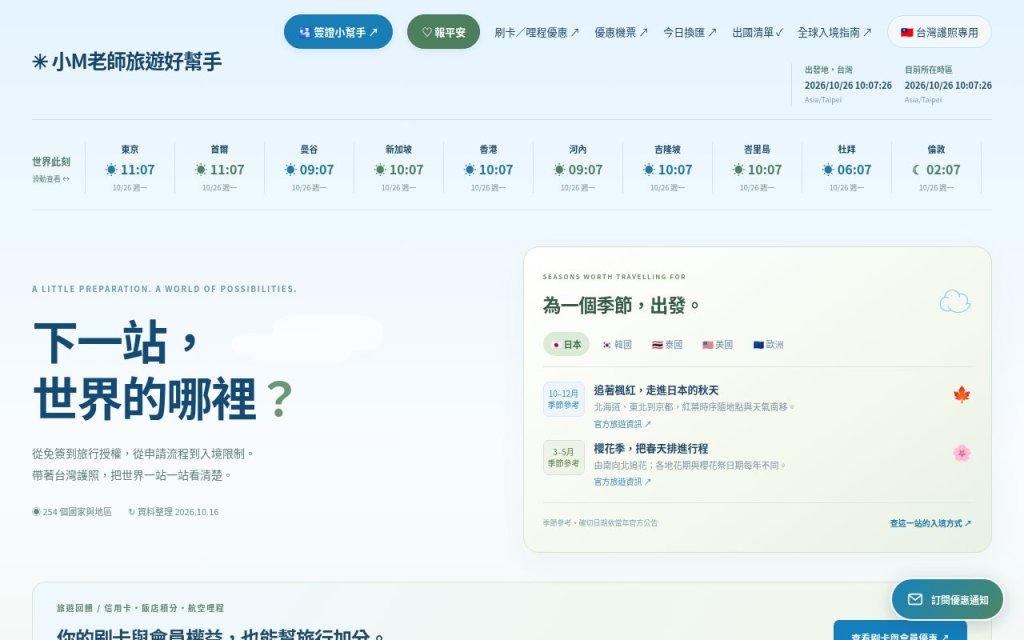Switch to the 歐洲 season tab
1024x640 pixels.
tap(768, 344)
